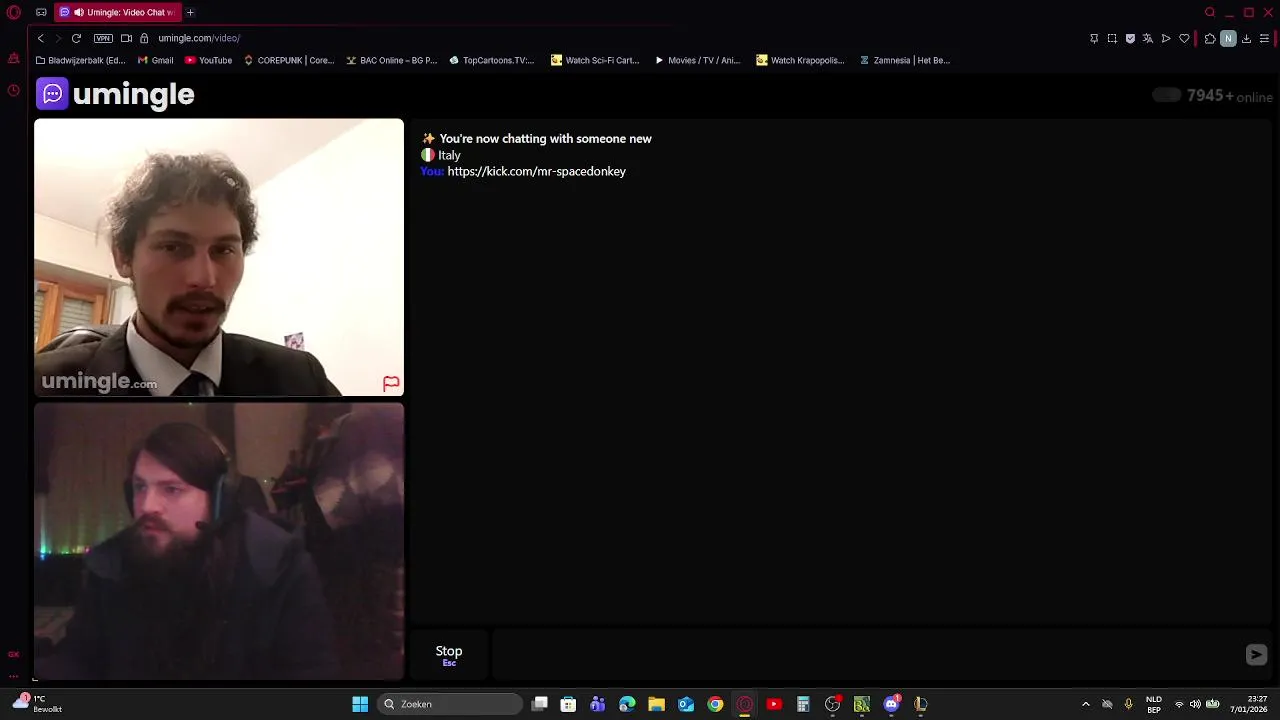Go forward to the next page
Image resolution: width=1280 pixels, height=720 pixels.
click(58, 38)
